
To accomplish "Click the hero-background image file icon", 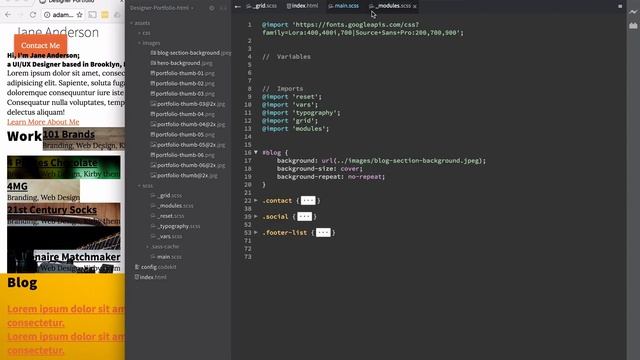I will pyautogui.click(x=153, y=63).
